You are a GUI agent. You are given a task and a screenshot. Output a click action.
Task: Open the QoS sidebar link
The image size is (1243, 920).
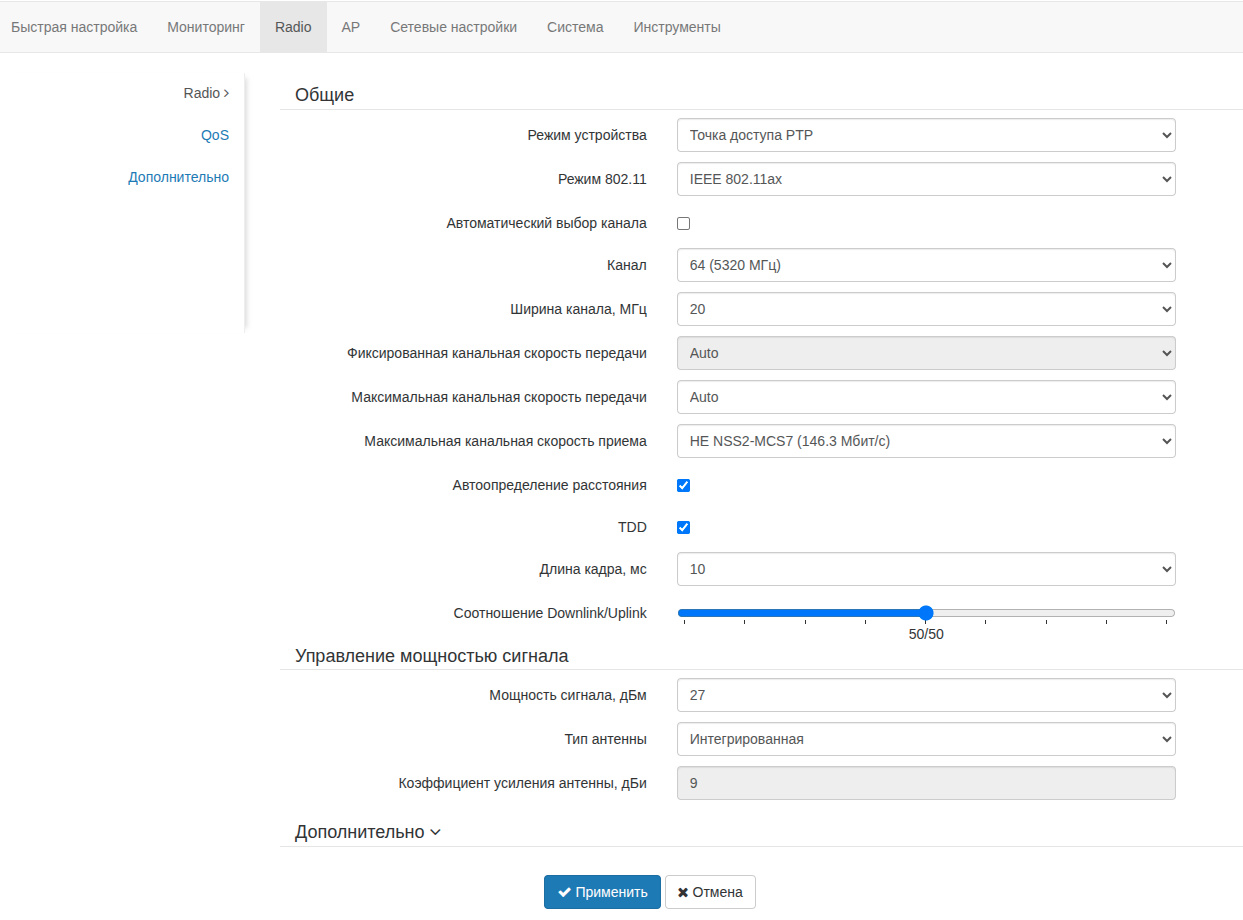pyautogui.click(x=215, y=135)
